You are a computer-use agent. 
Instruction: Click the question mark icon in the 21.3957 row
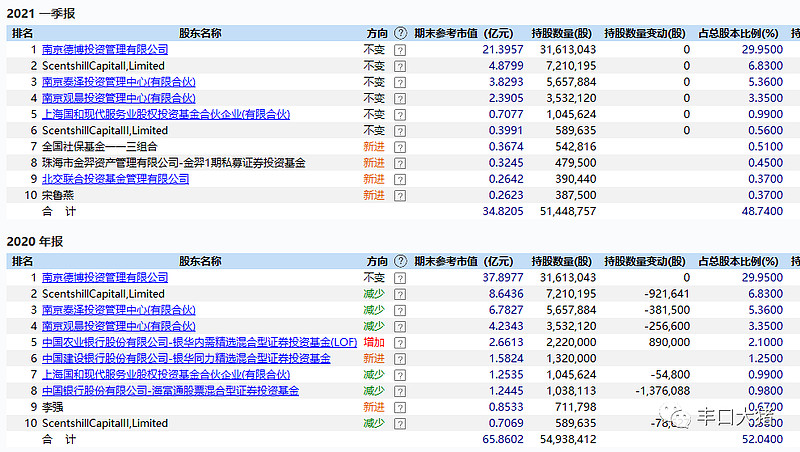click(400, 50)
